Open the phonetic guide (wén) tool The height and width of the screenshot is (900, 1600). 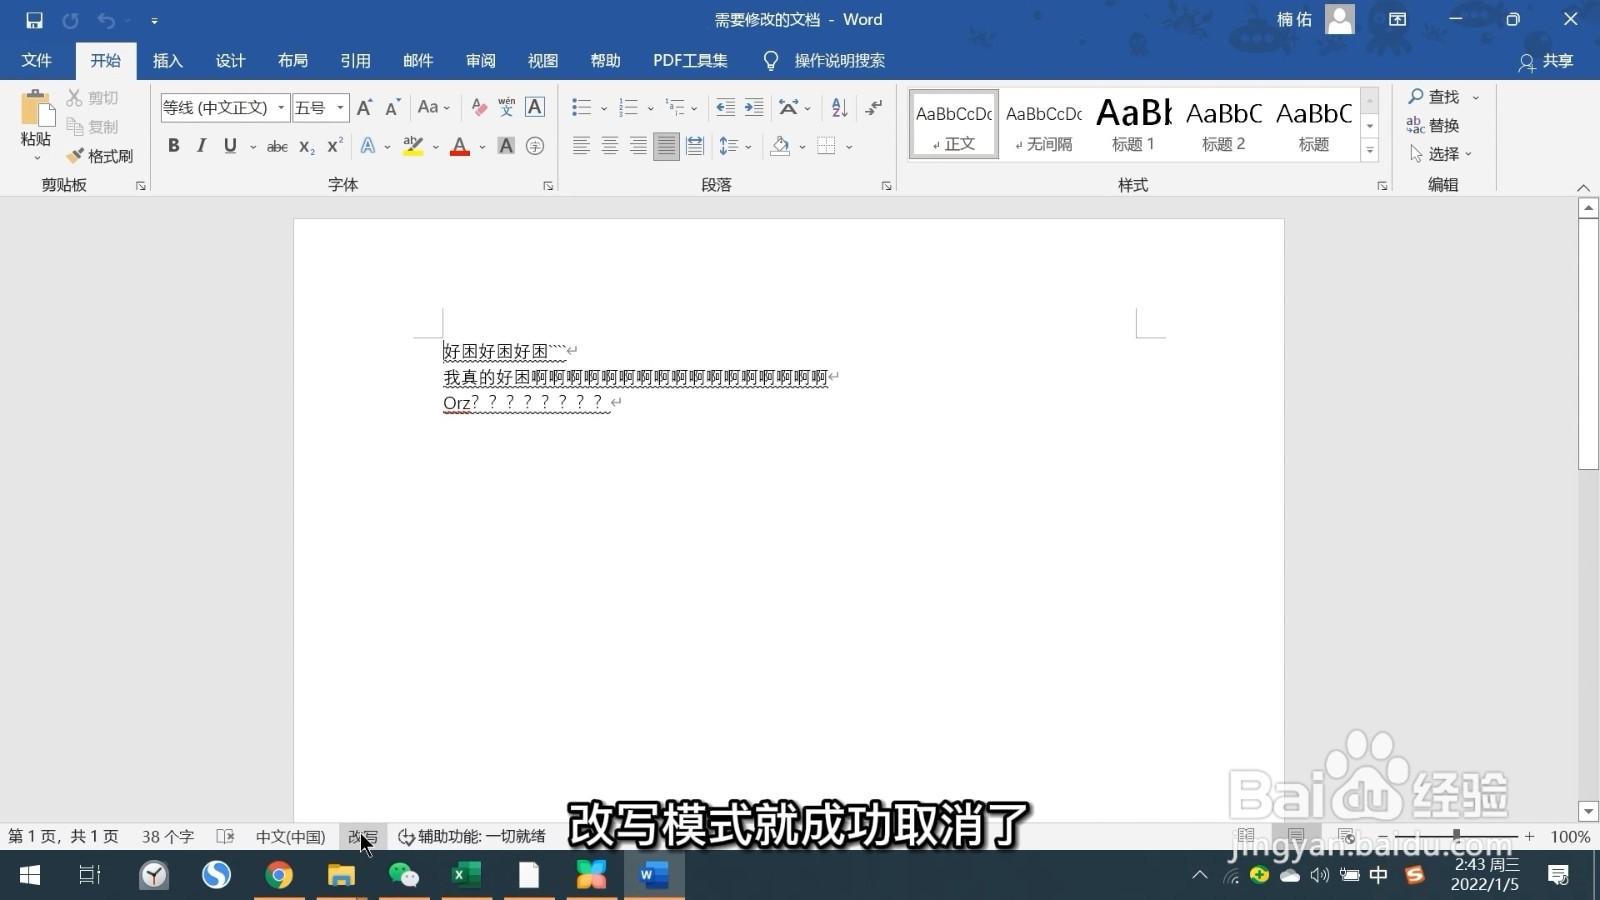point(507,107)
